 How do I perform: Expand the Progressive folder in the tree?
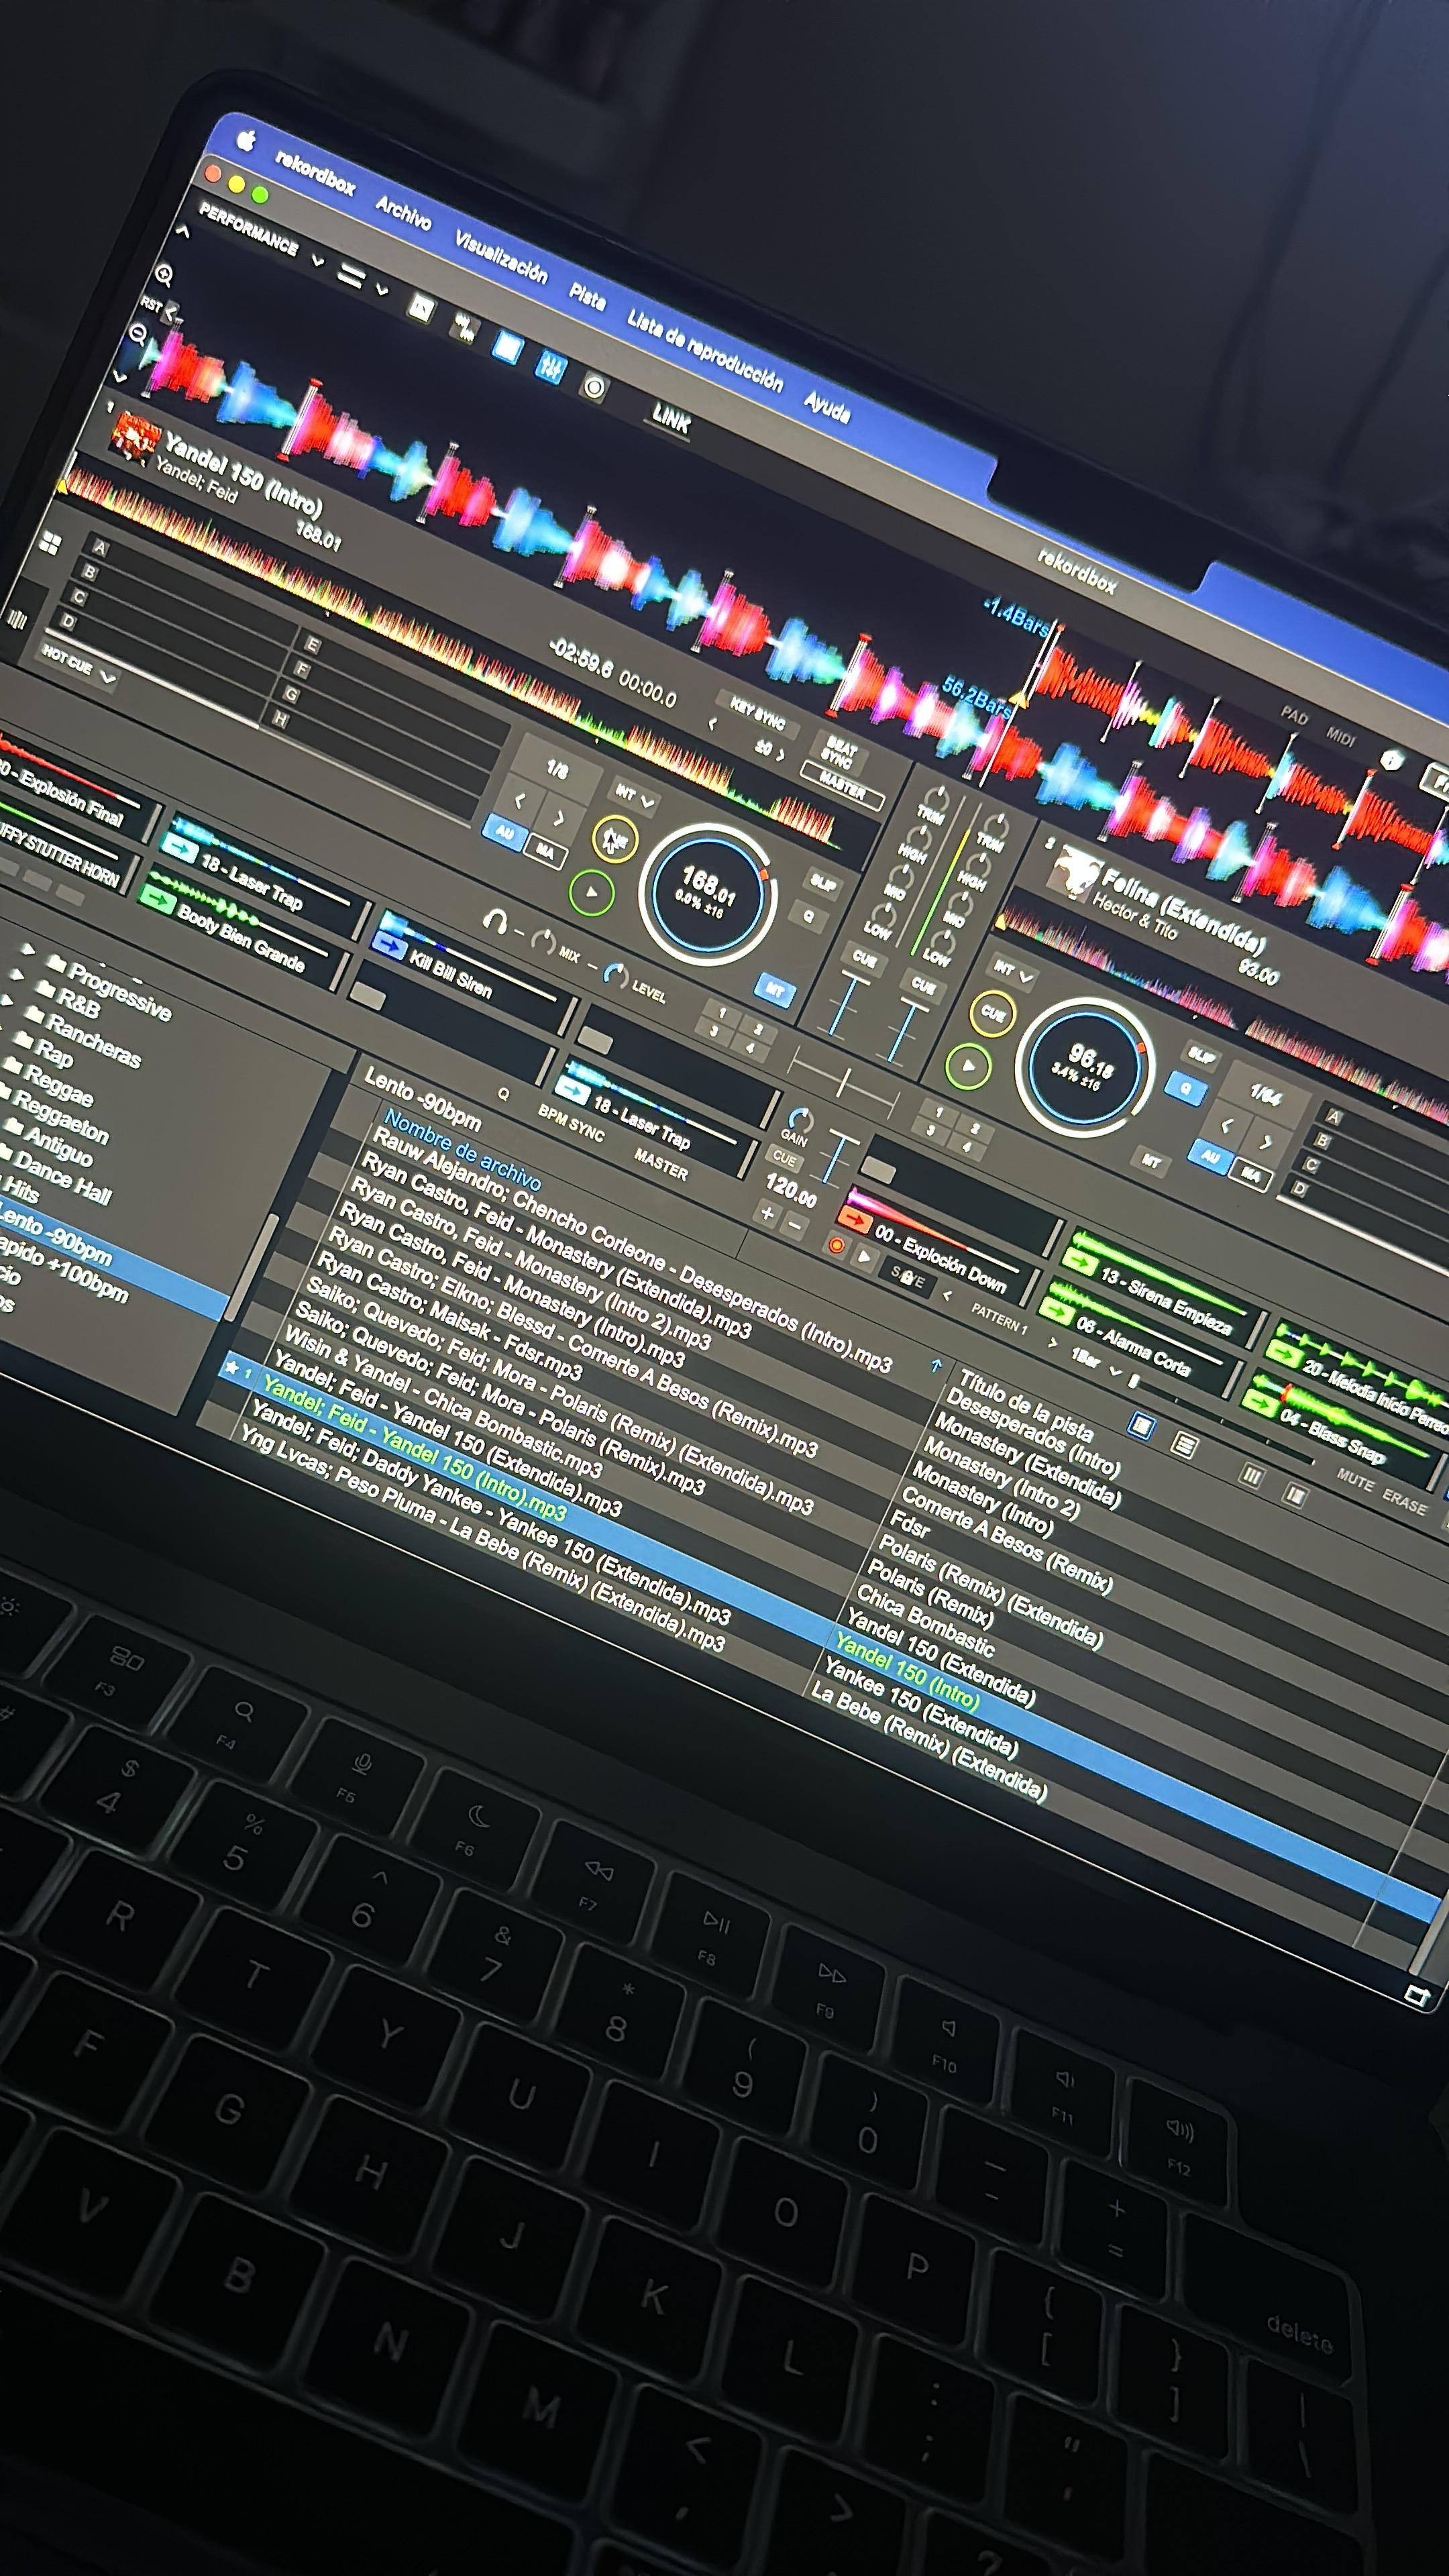29,949
